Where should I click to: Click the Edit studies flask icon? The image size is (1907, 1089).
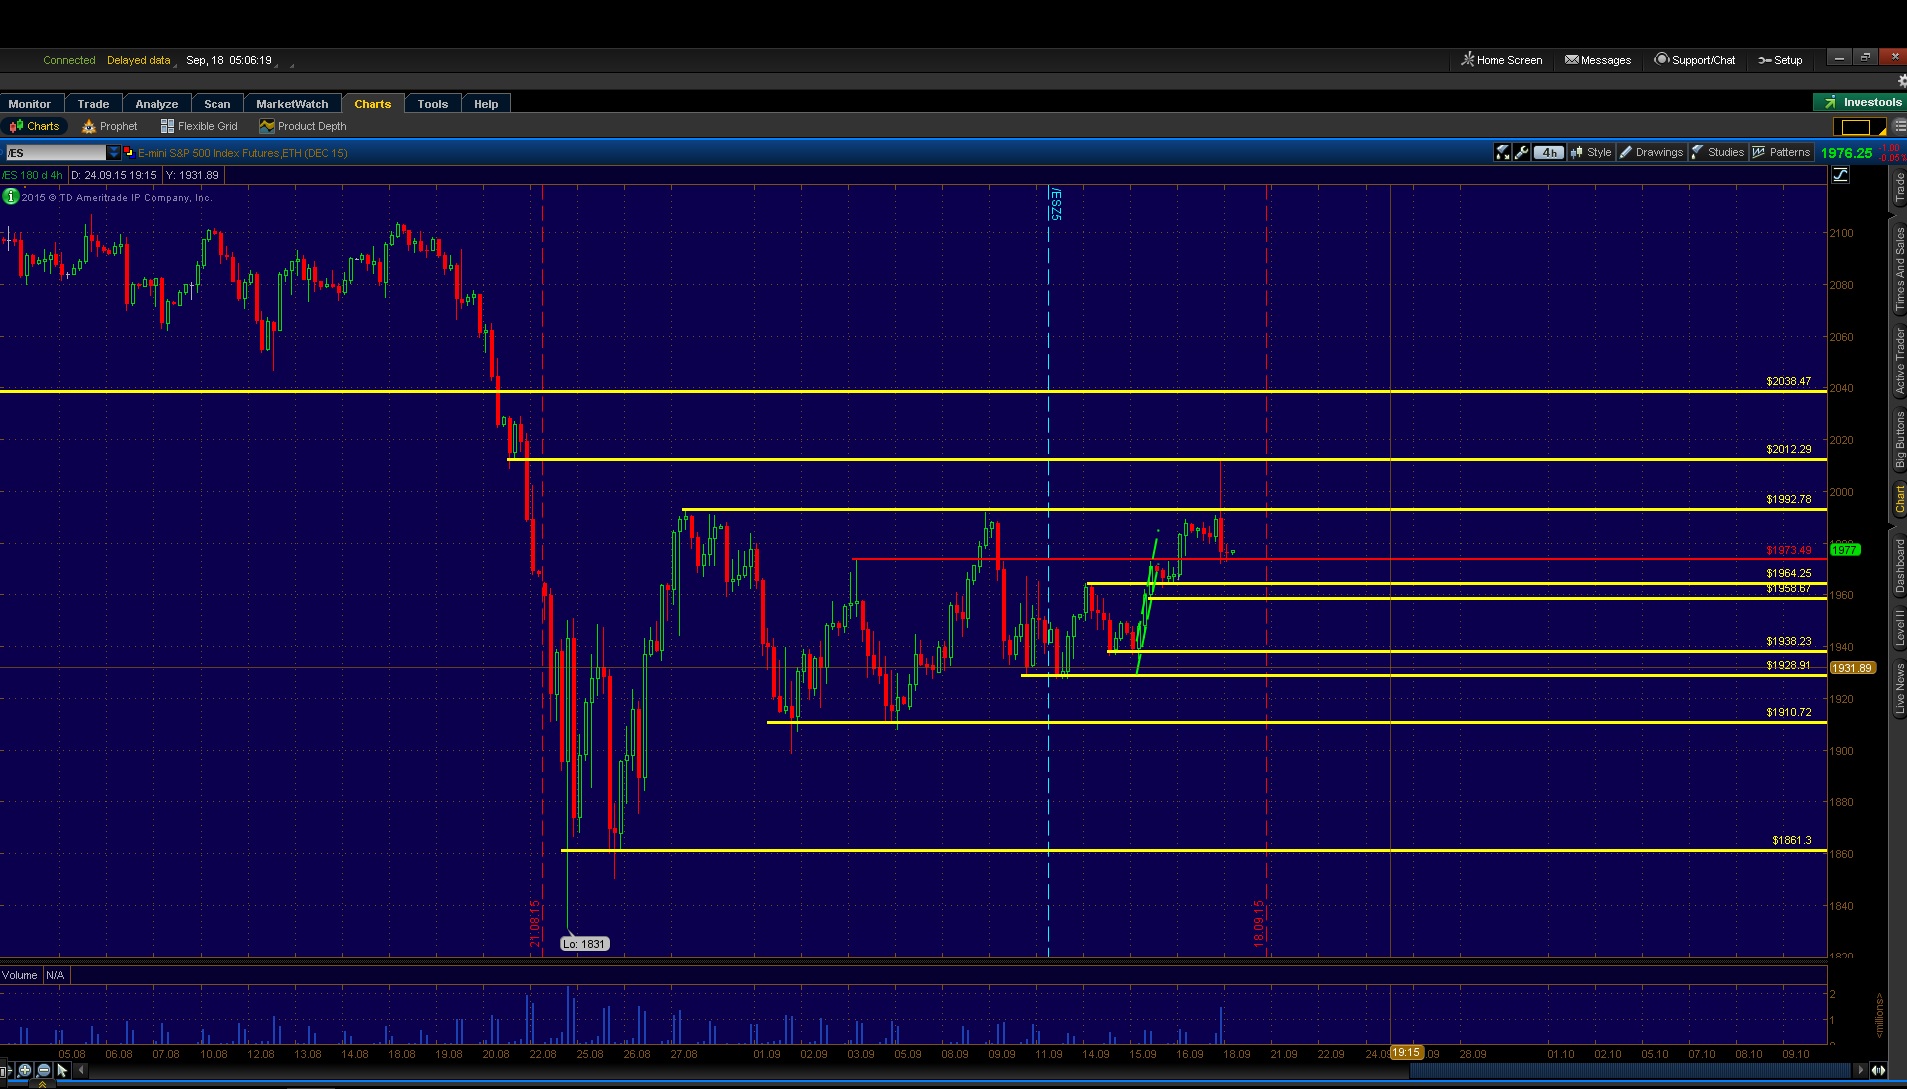1503,153
